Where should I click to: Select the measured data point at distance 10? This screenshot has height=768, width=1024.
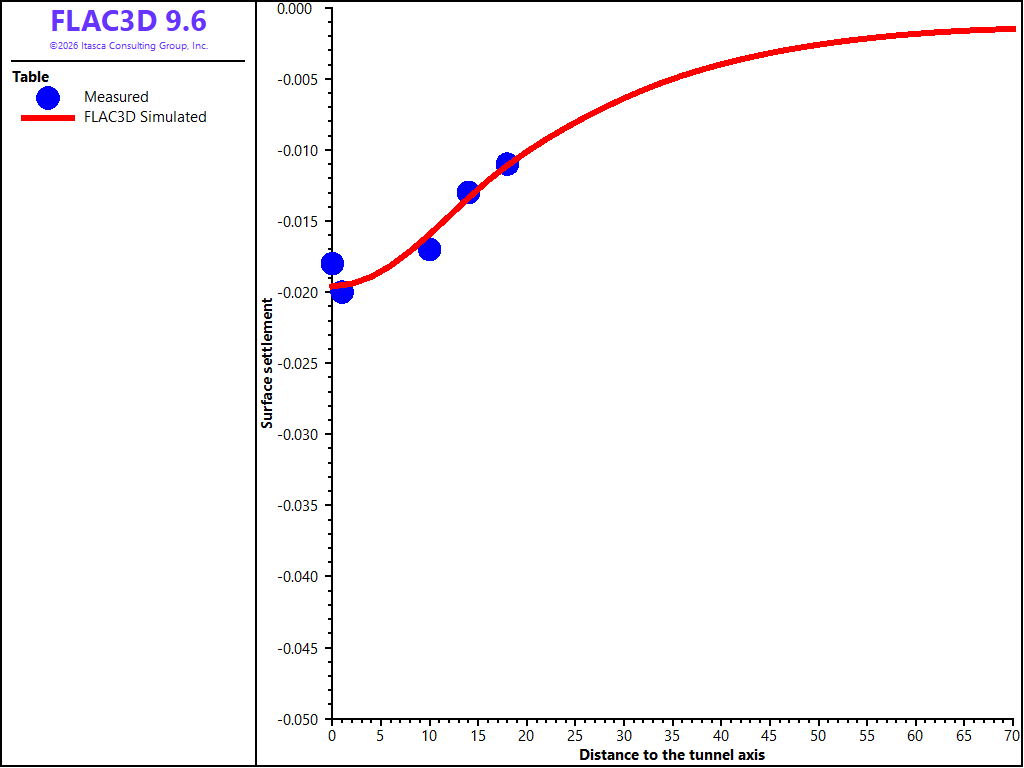click(x=429, y=249)
